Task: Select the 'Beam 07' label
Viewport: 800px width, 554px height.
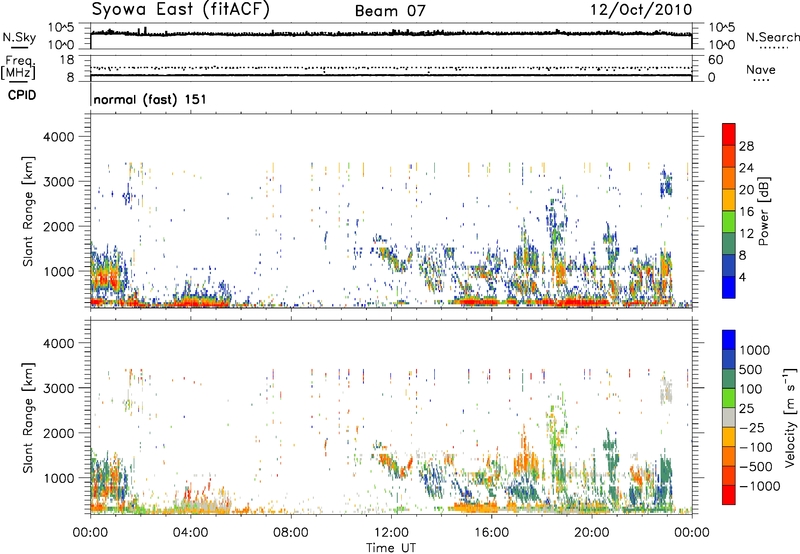Action: [x=390, y=11]
